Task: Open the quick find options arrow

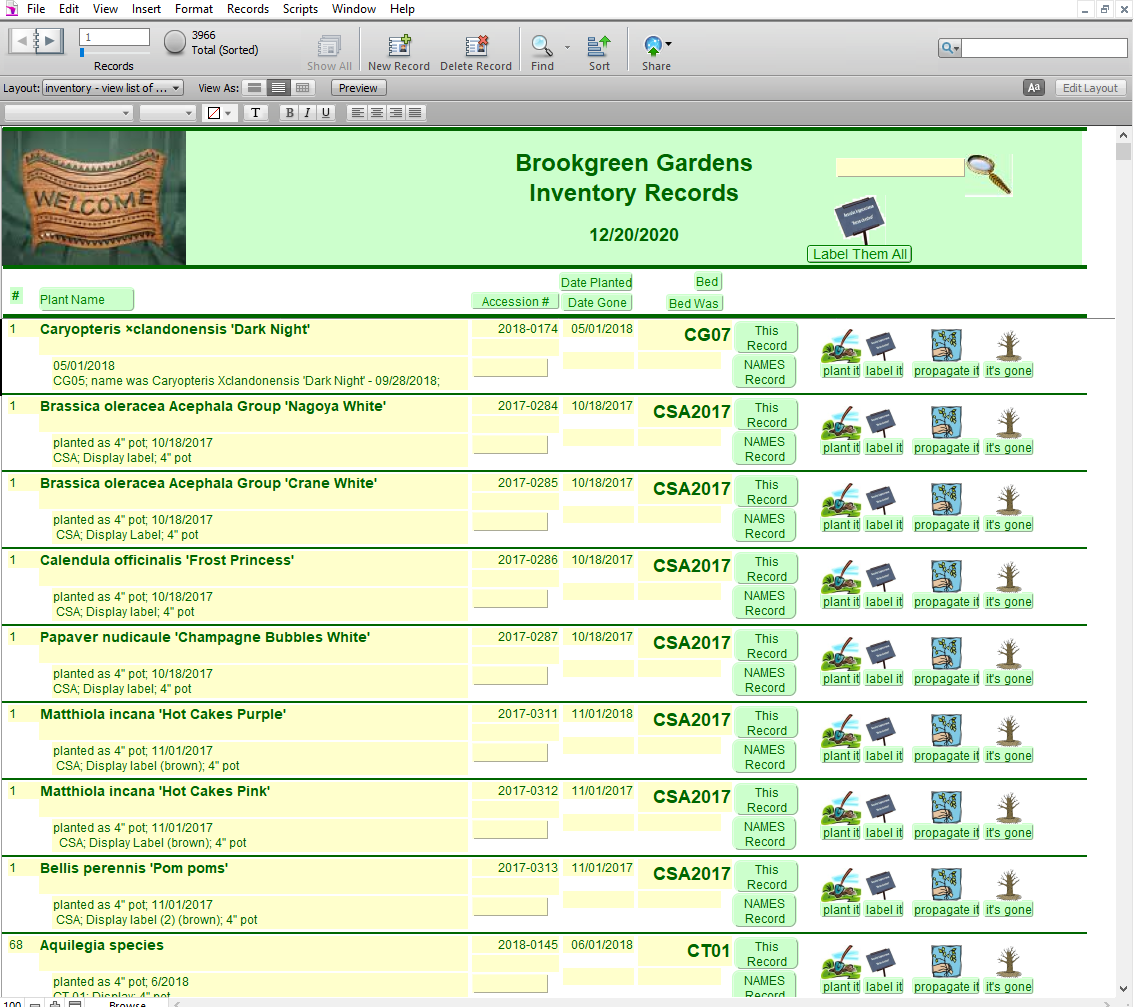Action: pos(956,49)
